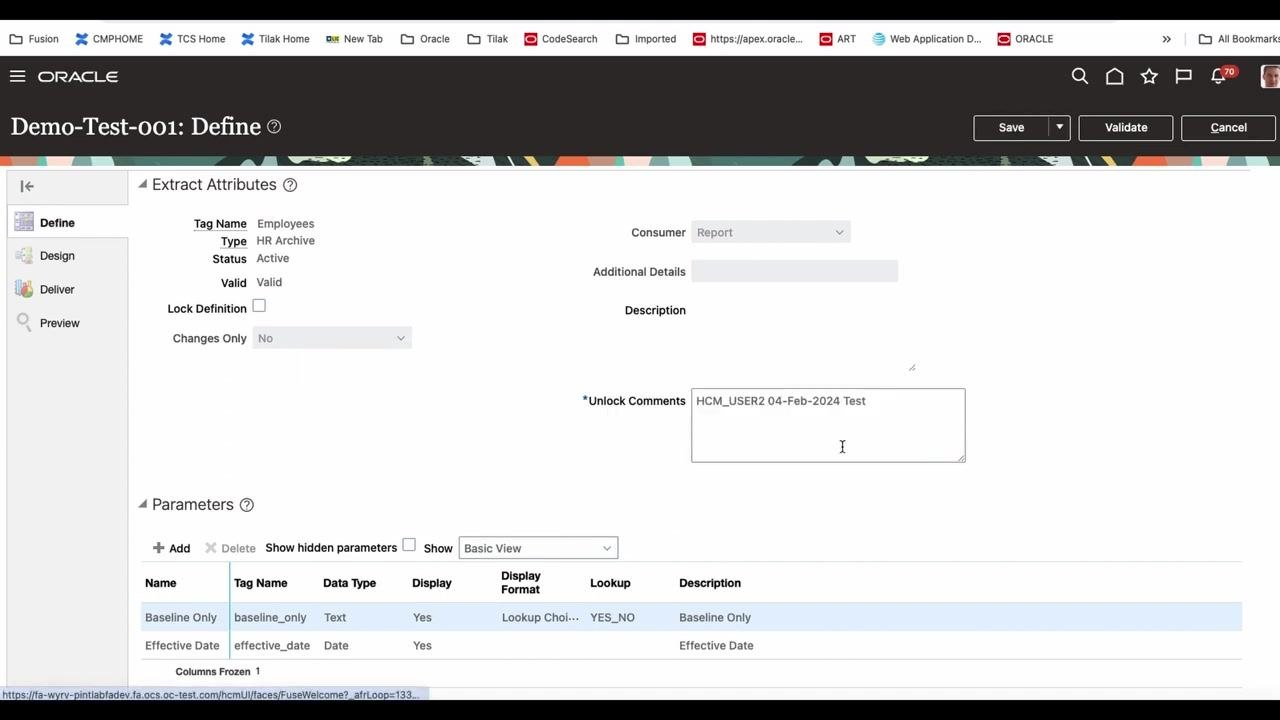Collapse the Extract Attributes section
Screen dimensions: 1280x720
click(143, 184)
